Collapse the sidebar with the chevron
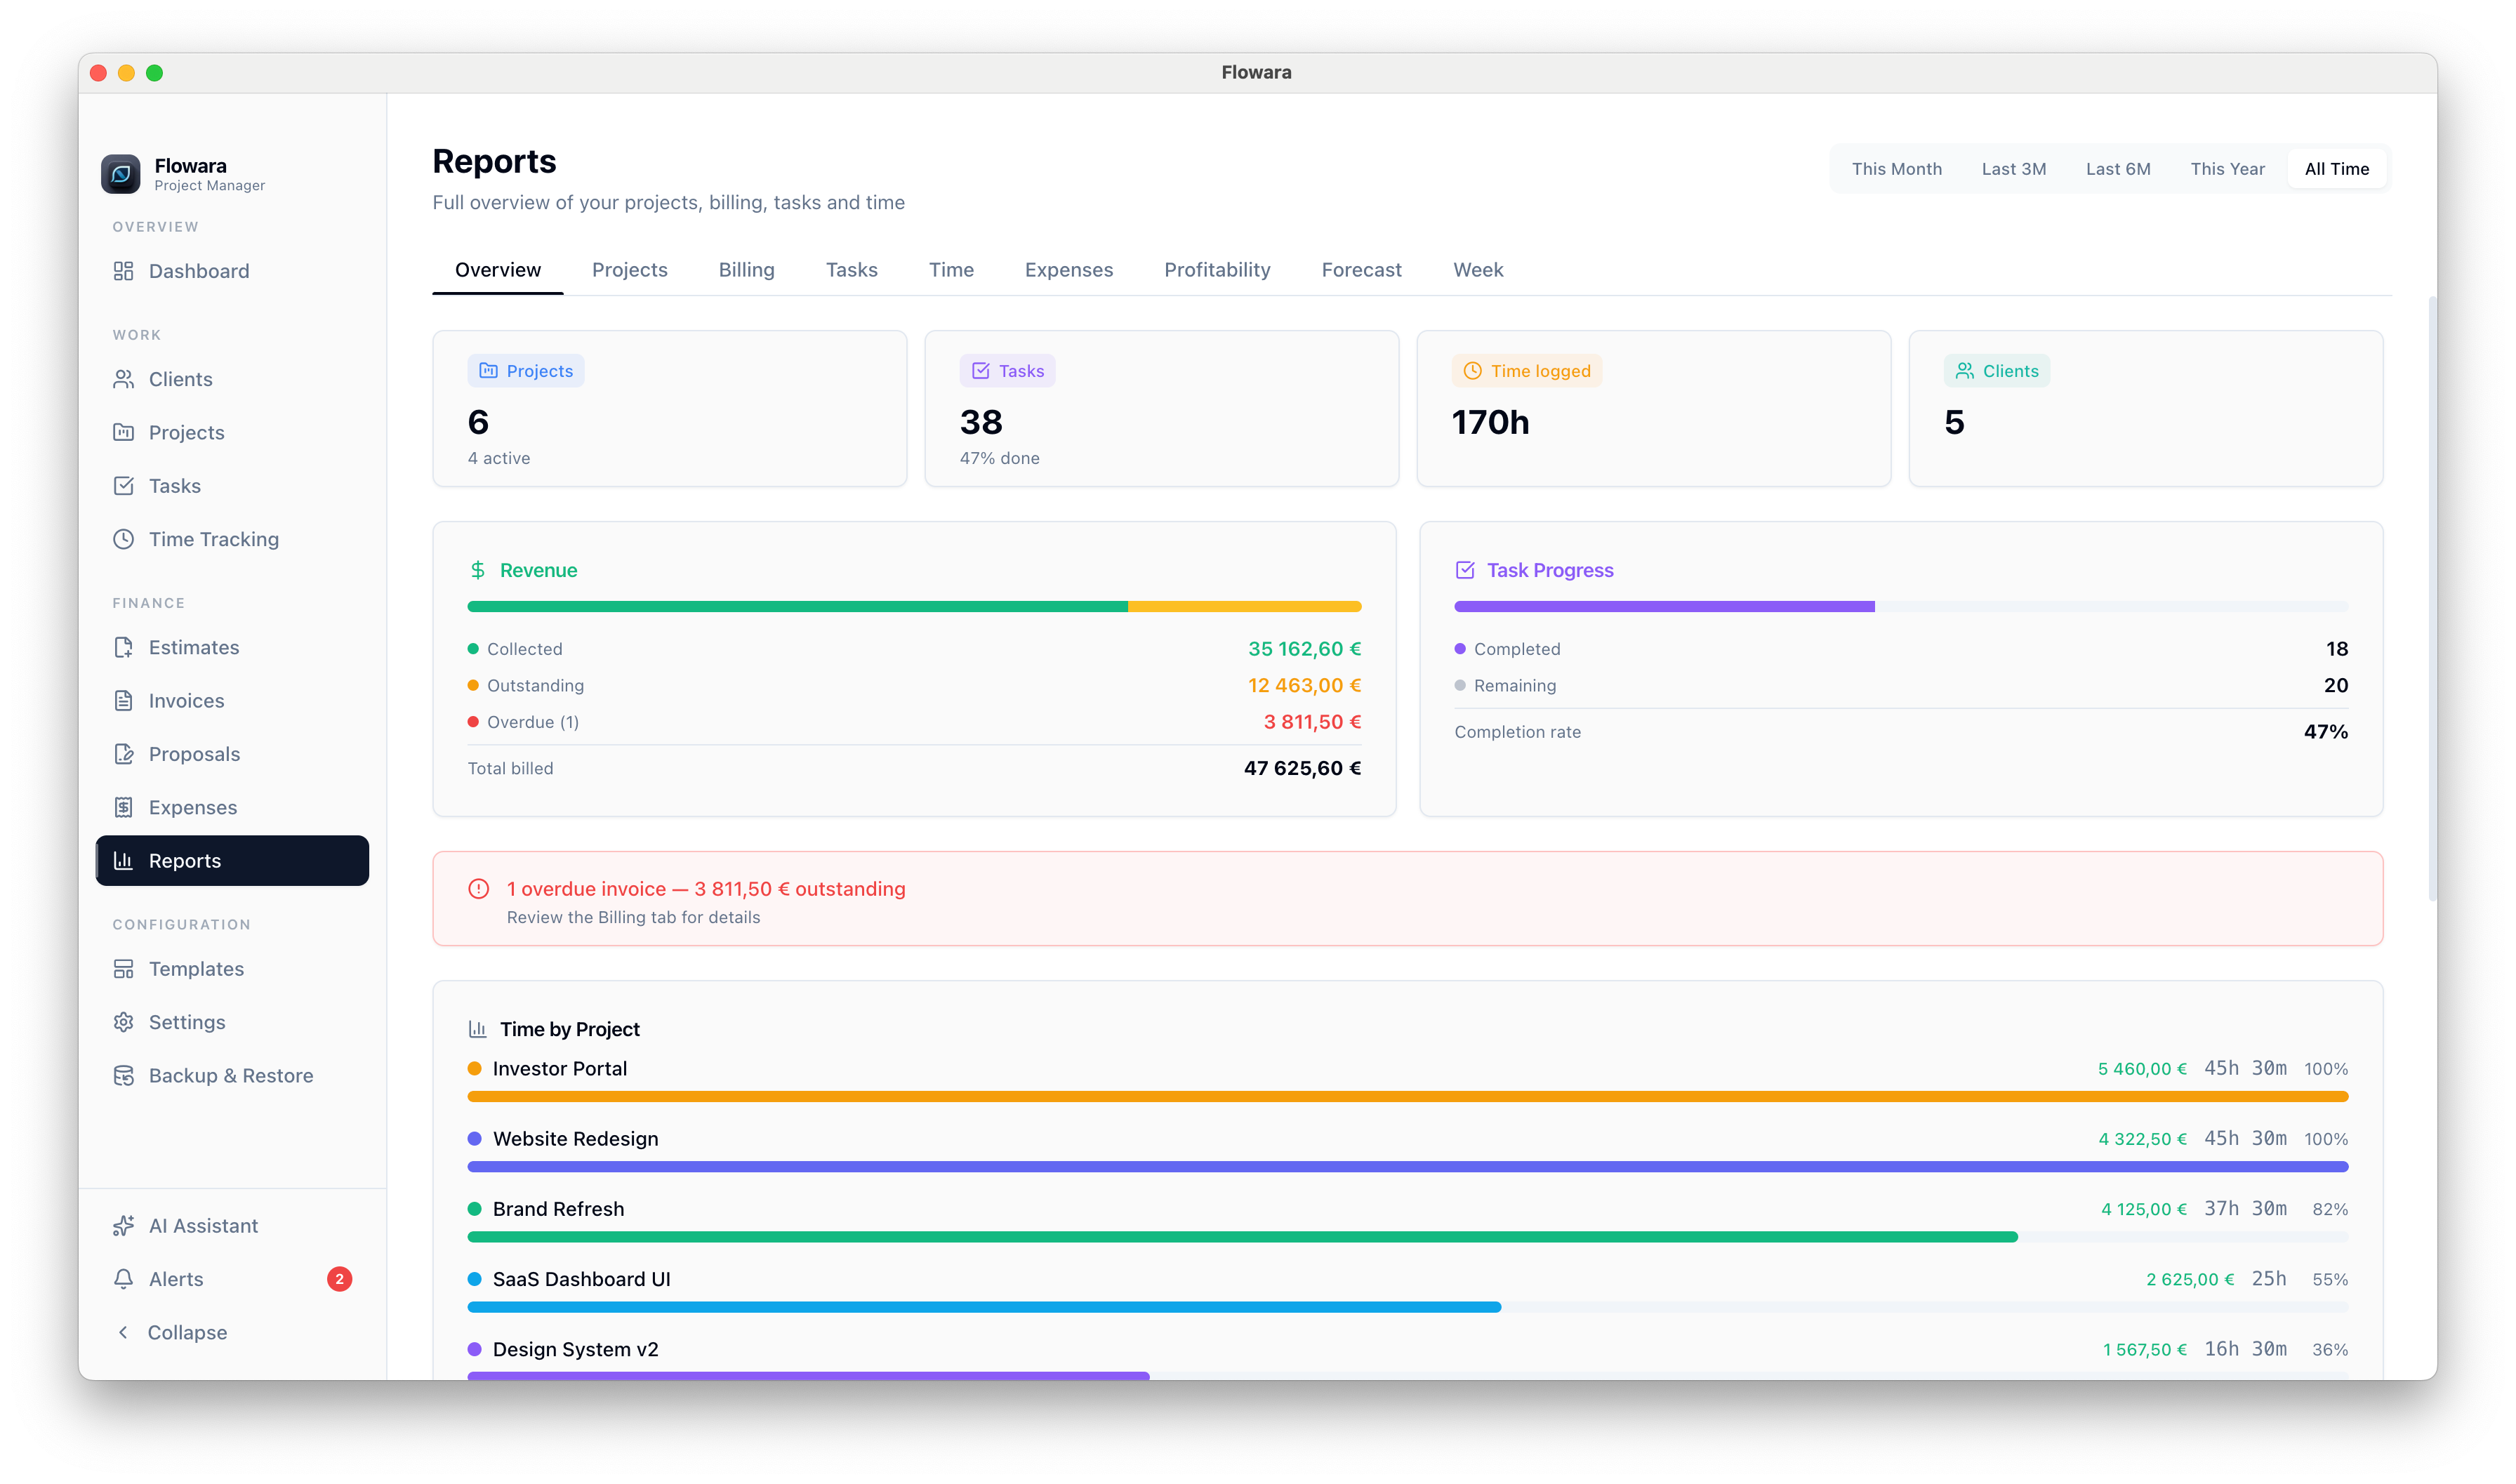This screenshot has width=2516, height=1484. point(123,1333)
